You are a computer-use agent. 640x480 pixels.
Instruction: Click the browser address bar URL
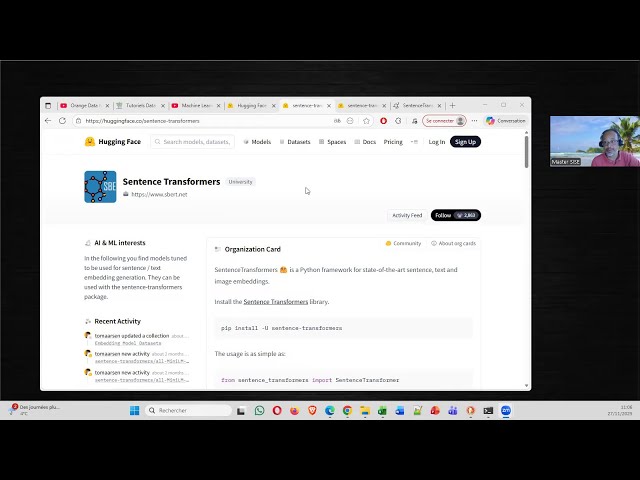pos(142,121)
